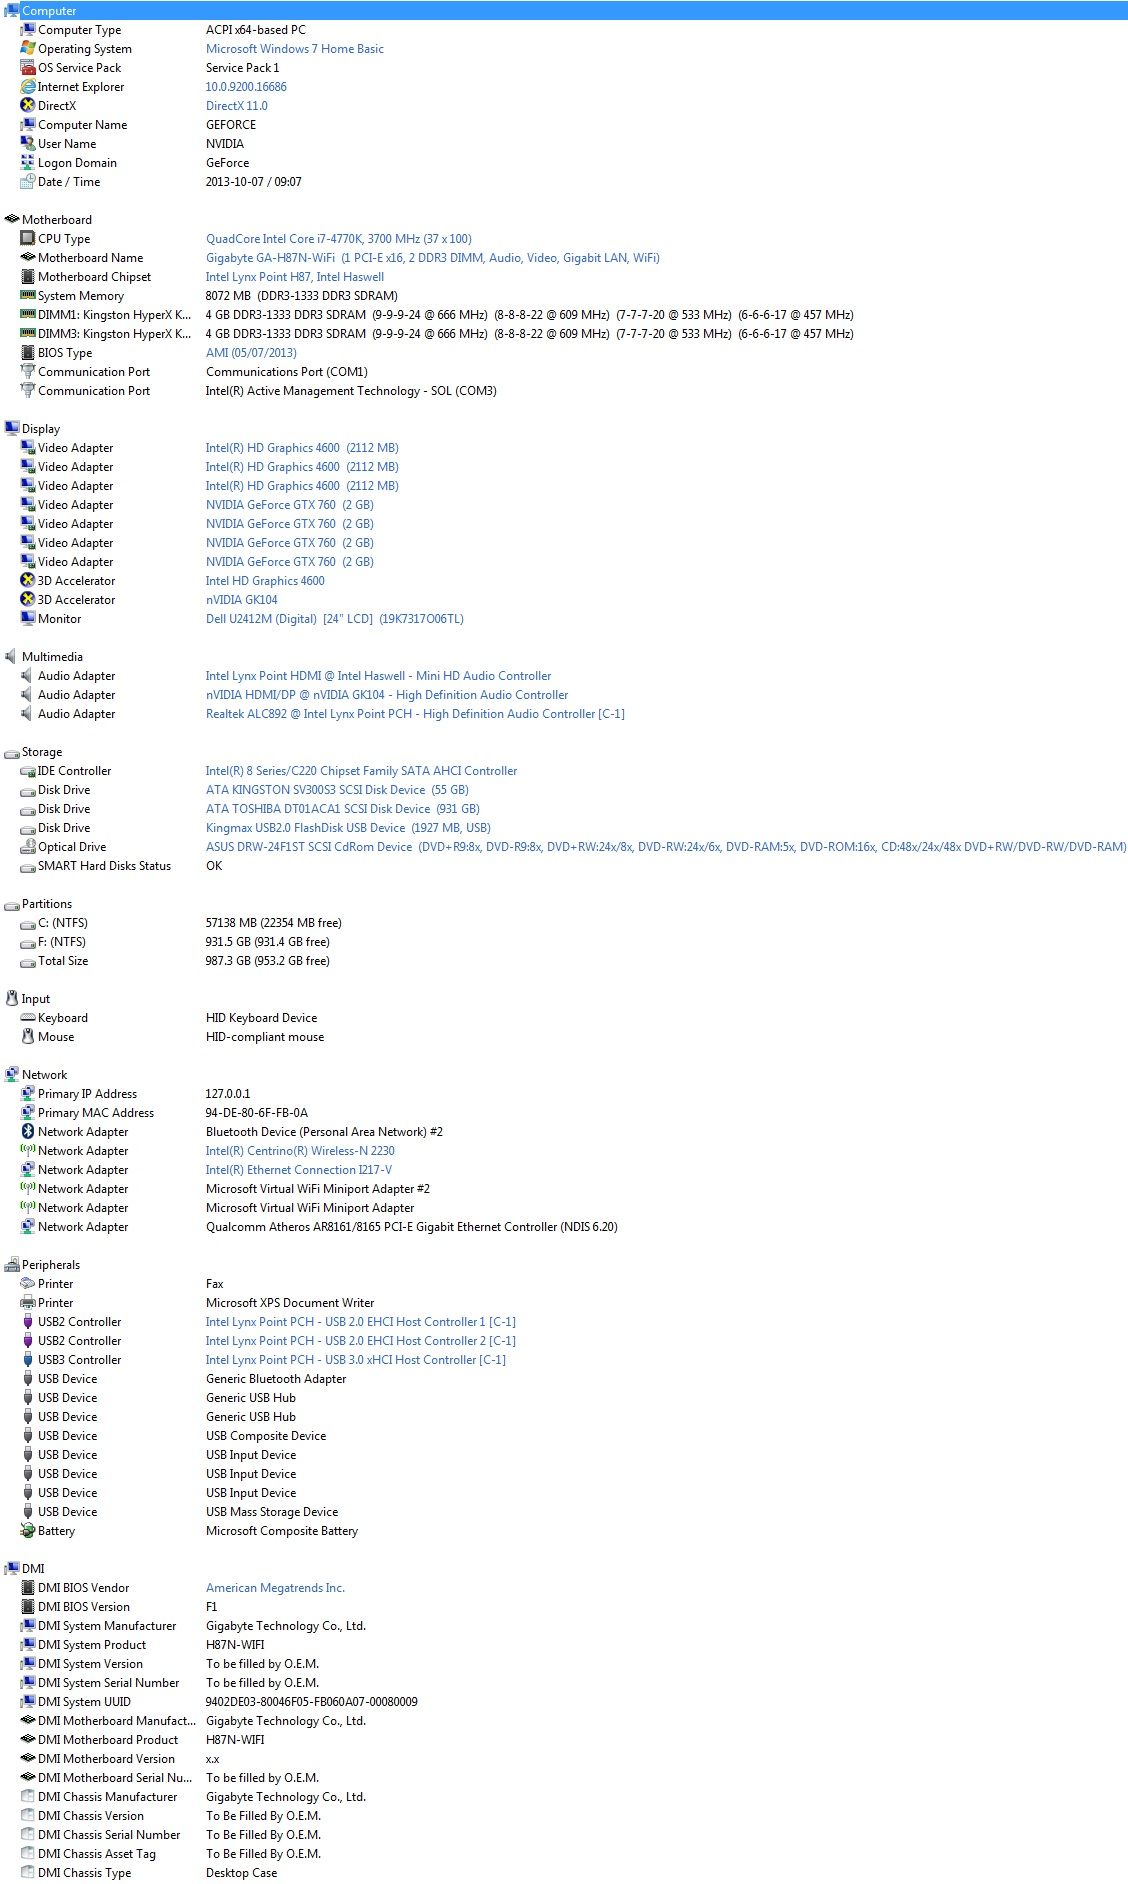Select the Storage section header

(42, 752)
